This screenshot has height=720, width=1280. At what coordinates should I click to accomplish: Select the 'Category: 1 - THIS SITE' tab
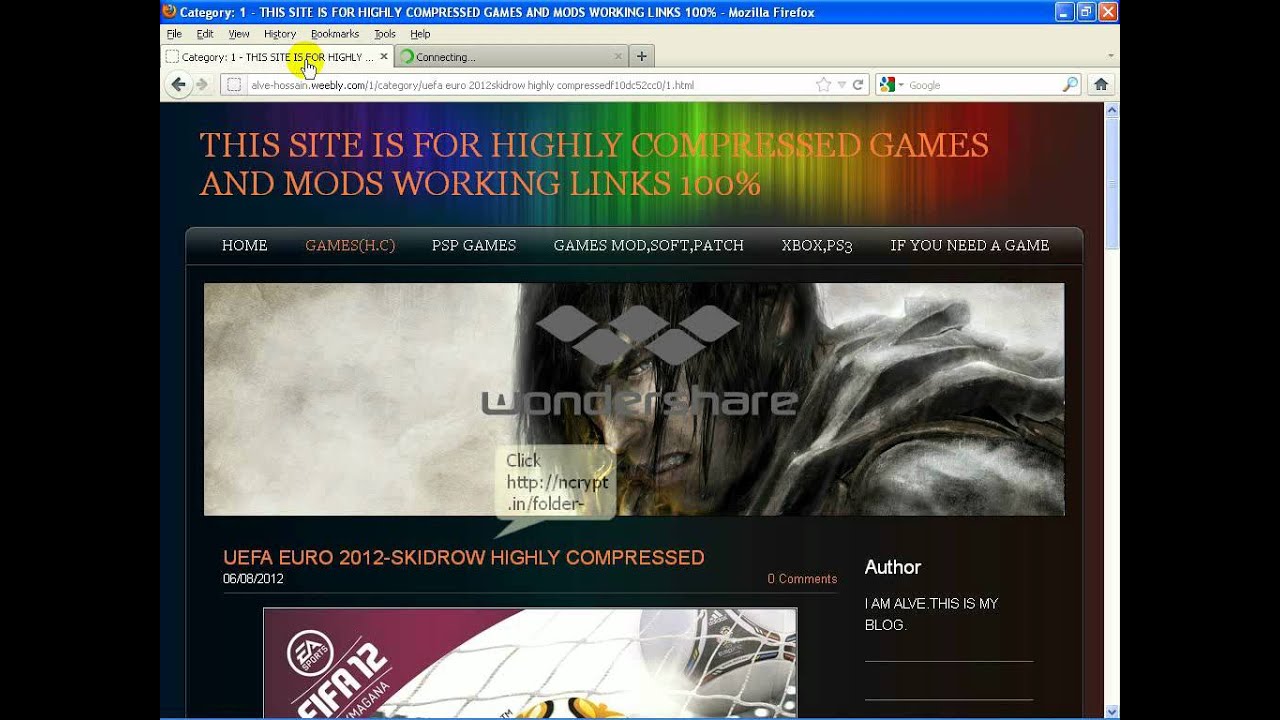[x=277, y=57]
